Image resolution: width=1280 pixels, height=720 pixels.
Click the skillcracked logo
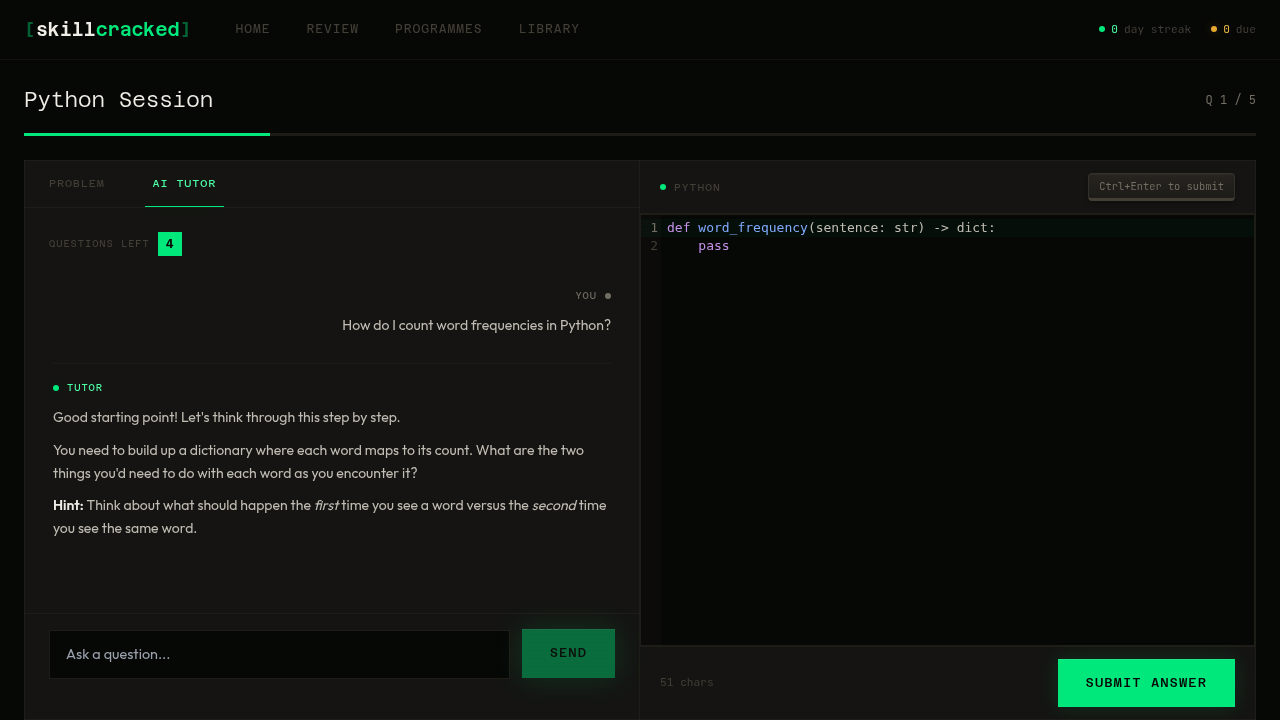[107, 30]
